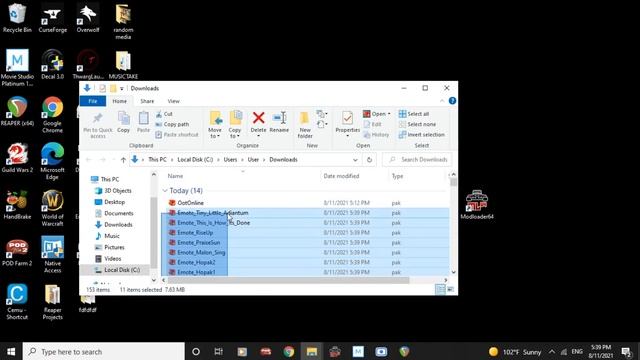
Task: Open the Copy to command
Action: (x=235, y=124)
